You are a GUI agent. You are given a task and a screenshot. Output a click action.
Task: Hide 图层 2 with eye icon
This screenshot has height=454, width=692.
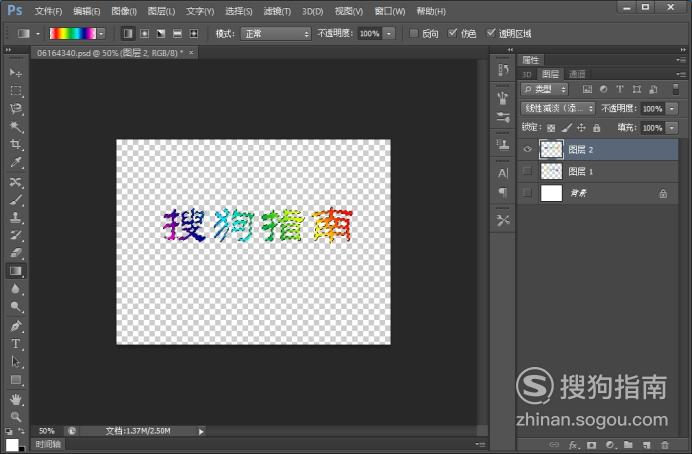point(527,149)
